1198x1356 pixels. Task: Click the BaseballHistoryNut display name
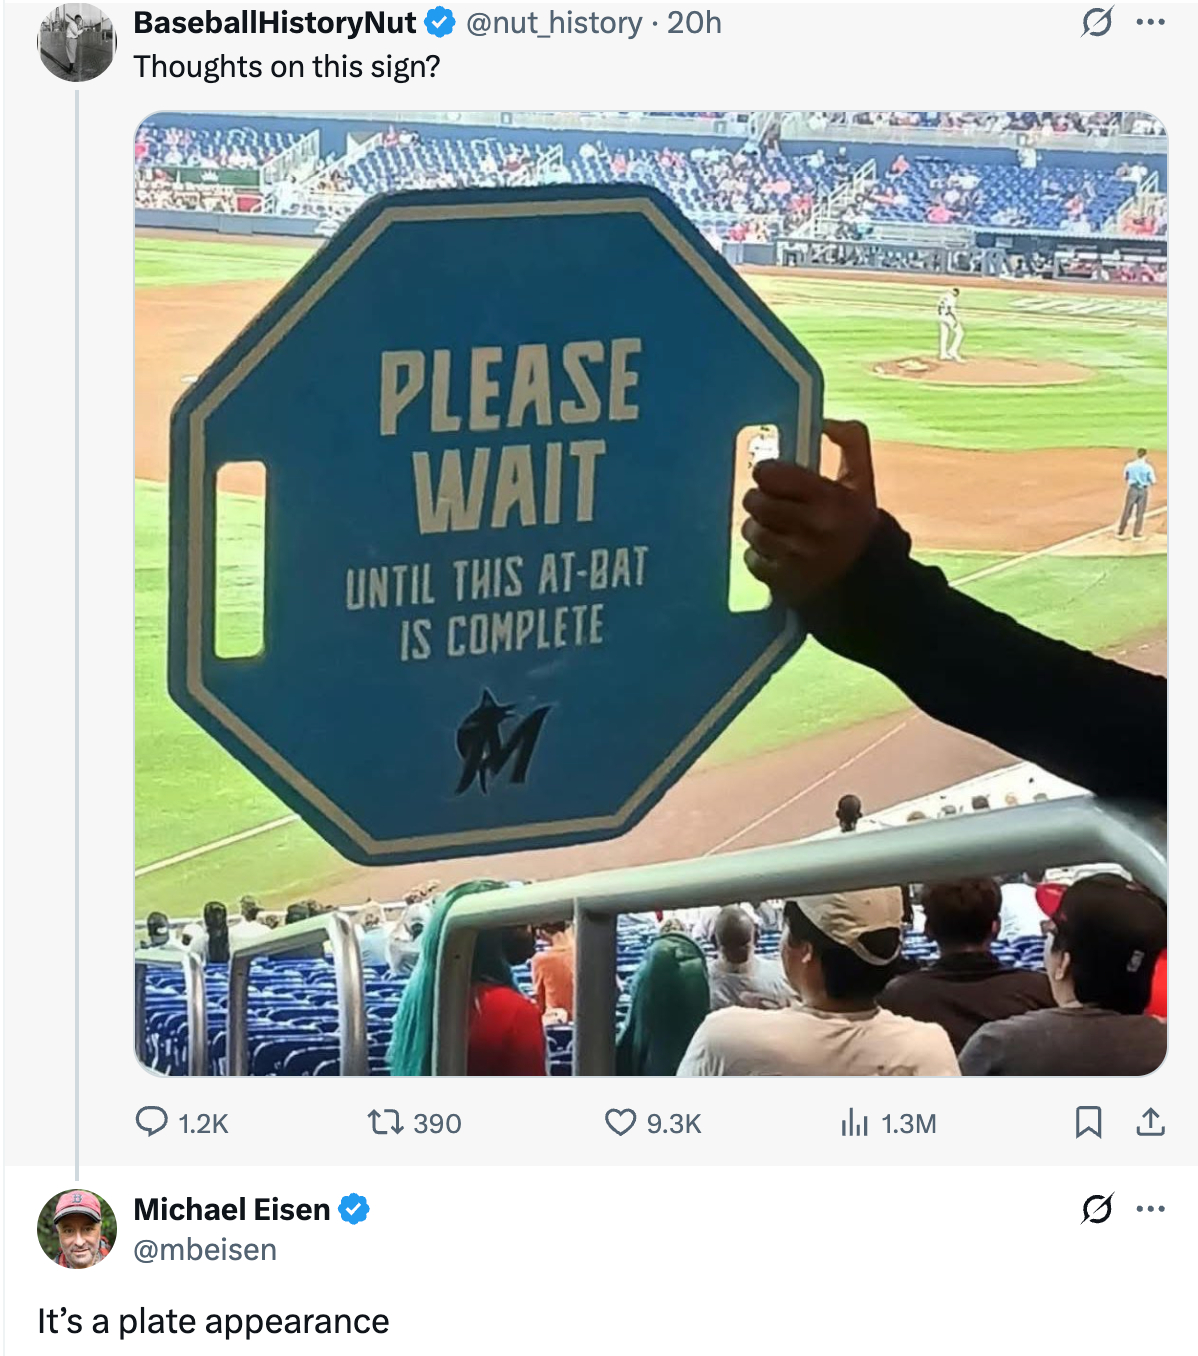point(275,22)
